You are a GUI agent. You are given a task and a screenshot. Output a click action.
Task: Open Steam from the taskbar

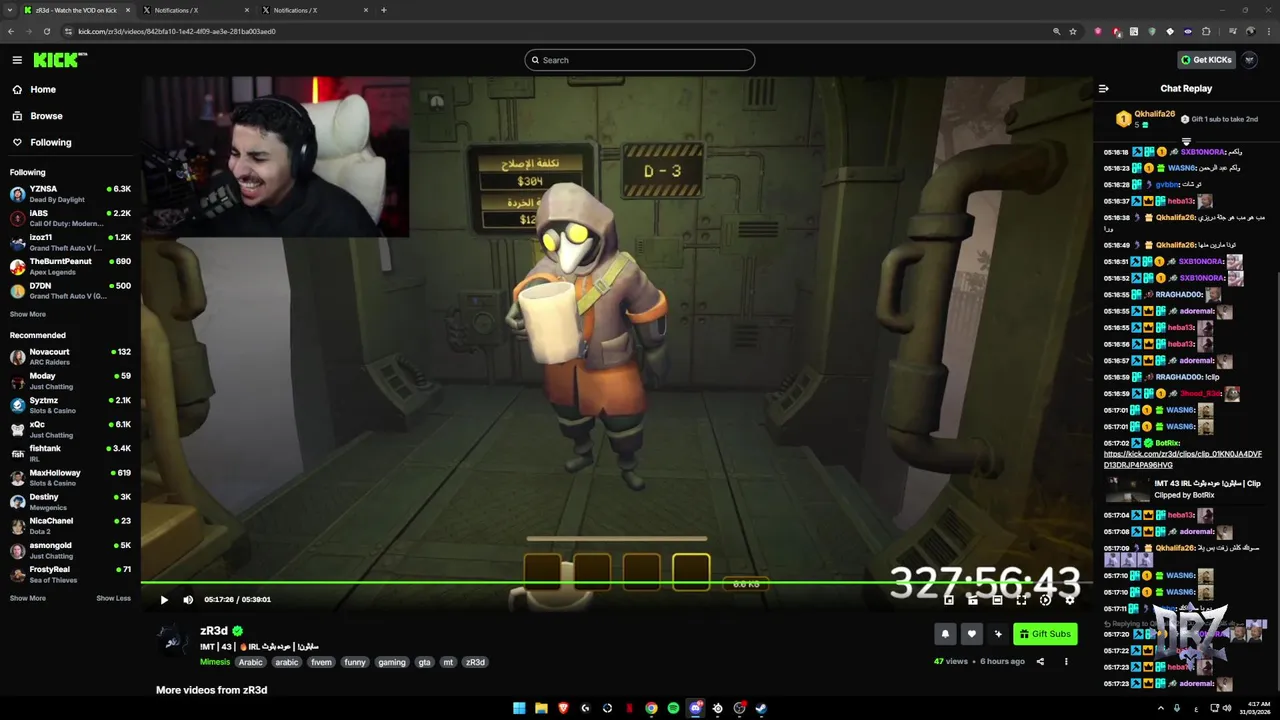click(x=761, y=708)
